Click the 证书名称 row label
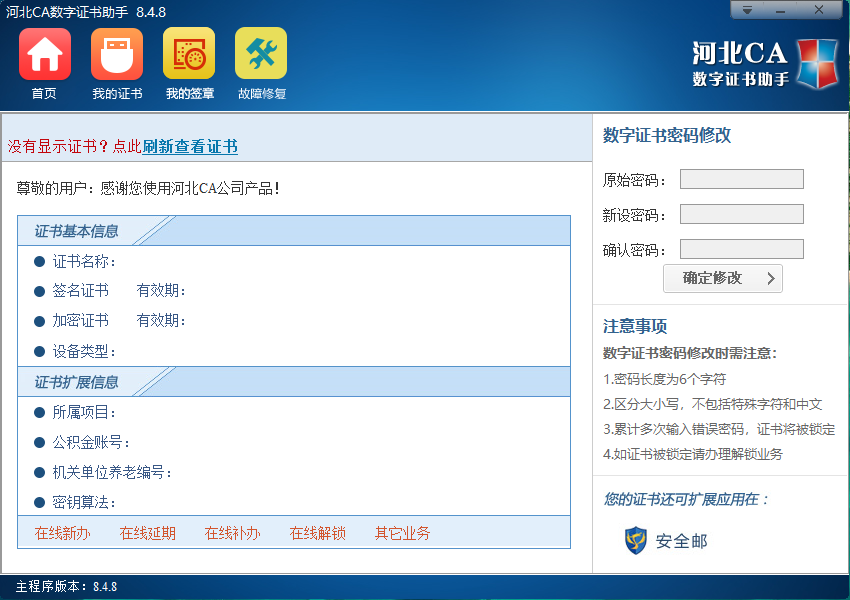The image size is (850, 600). pos(84,262)
